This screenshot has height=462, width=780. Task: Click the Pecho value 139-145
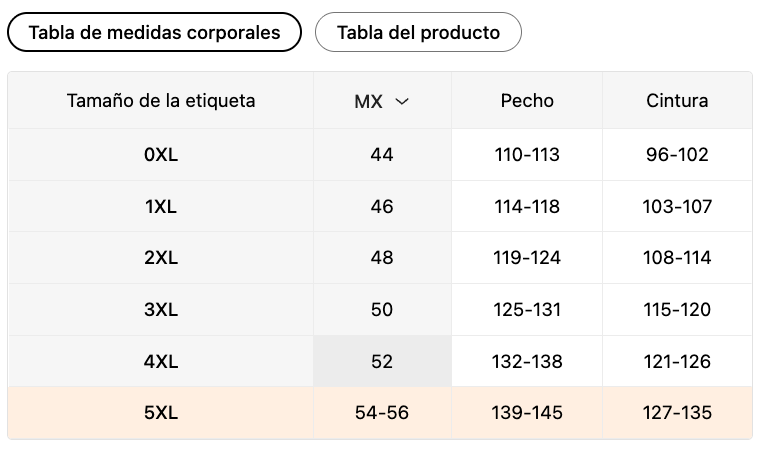click(x=527, y=413)
